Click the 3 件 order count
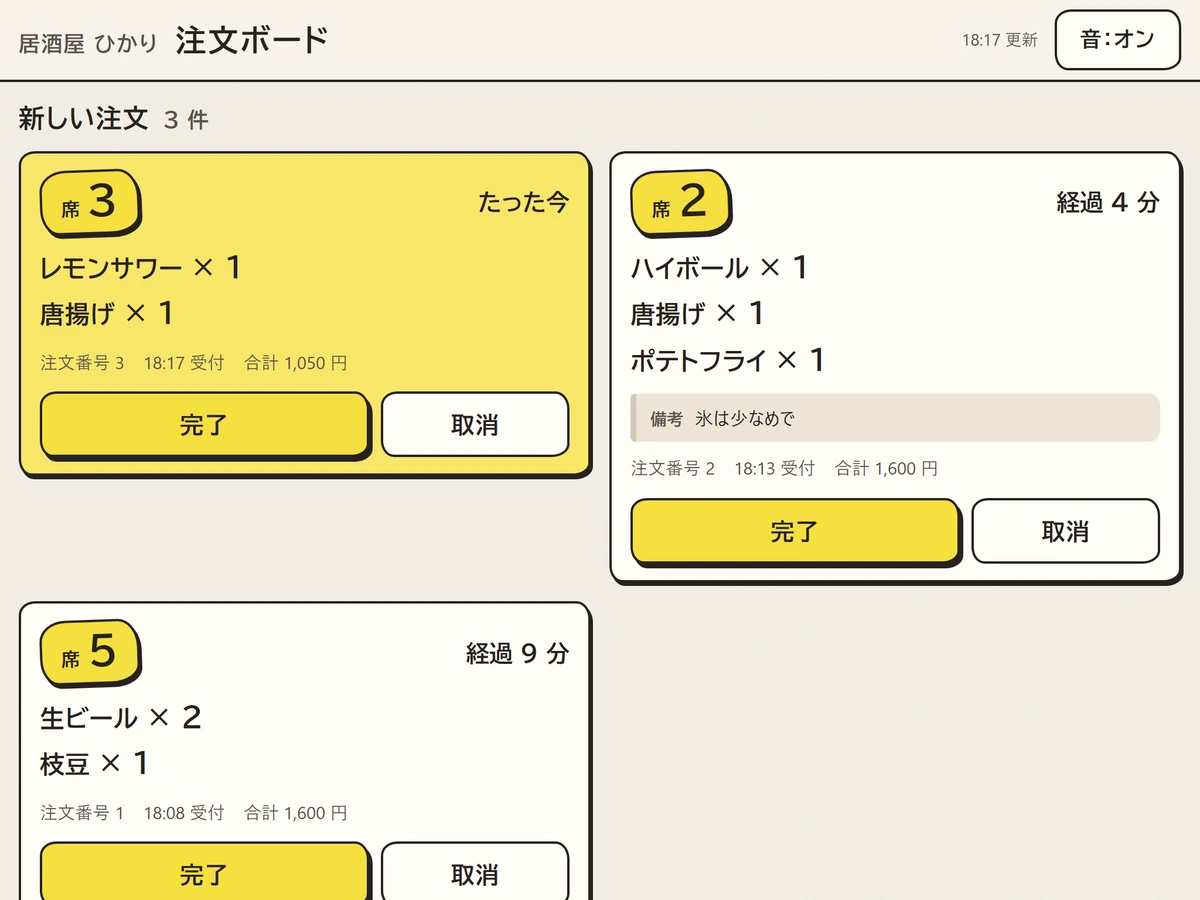This screenshot has width=1200, height=900. click(x=186, y=120)
